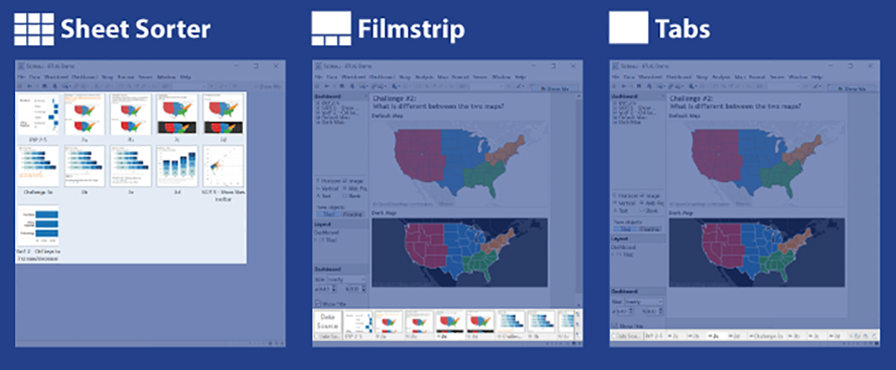Open Analysis menu in Filmstrip window
Screen dimensions: 896x370
[x=424, y=77]
